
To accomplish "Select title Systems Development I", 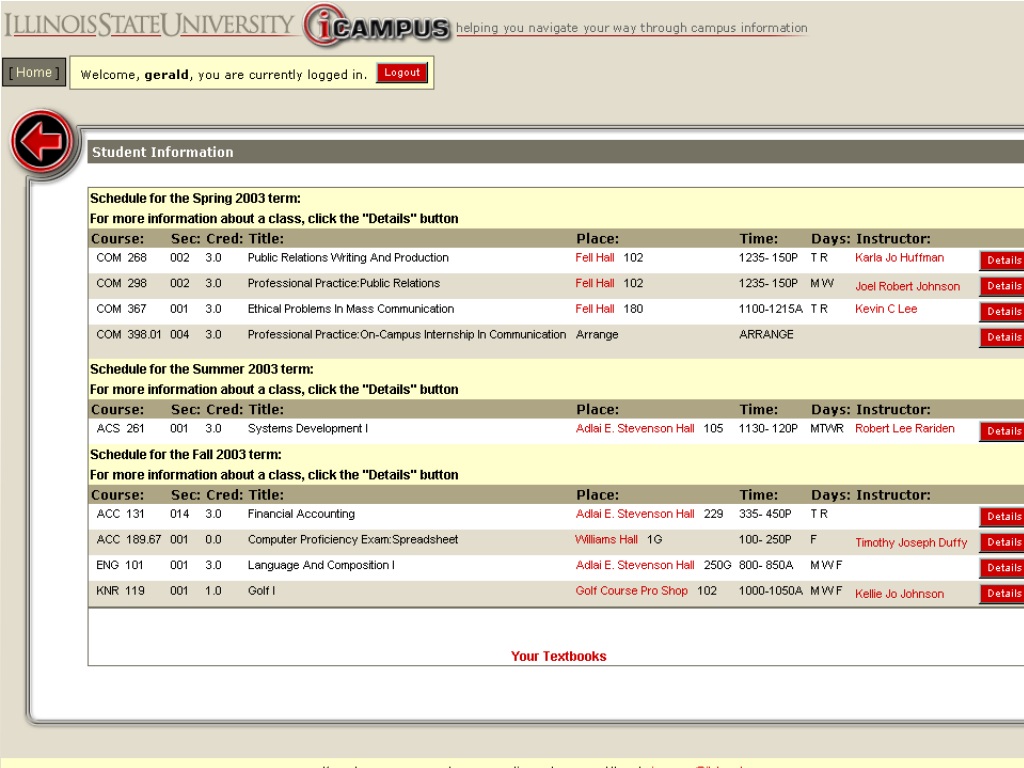I will 308,428.
